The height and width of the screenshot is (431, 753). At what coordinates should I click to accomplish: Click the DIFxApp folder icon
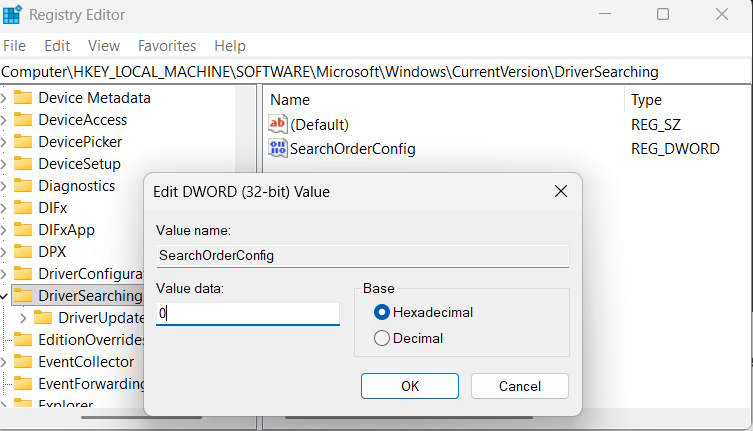[x=23, y=230]
